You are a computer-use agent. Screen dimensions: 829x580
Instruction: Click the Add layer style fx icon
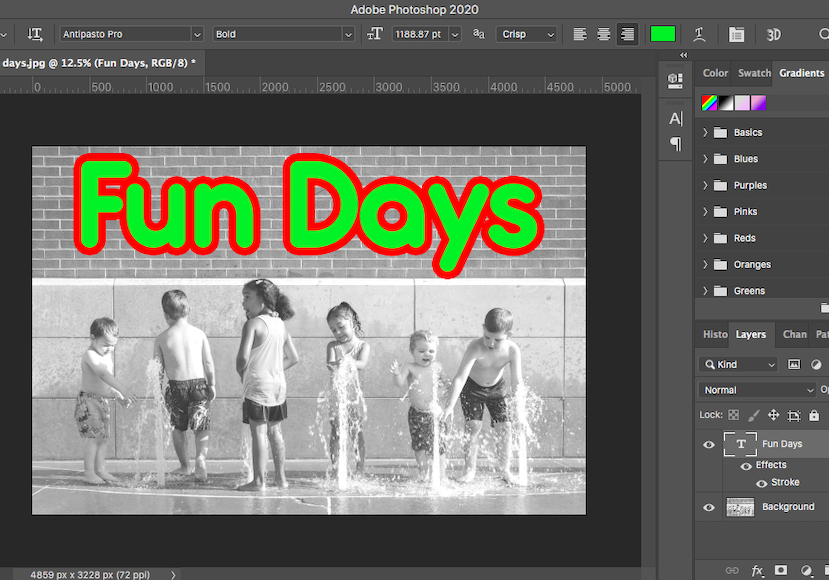tap(757, 570)
